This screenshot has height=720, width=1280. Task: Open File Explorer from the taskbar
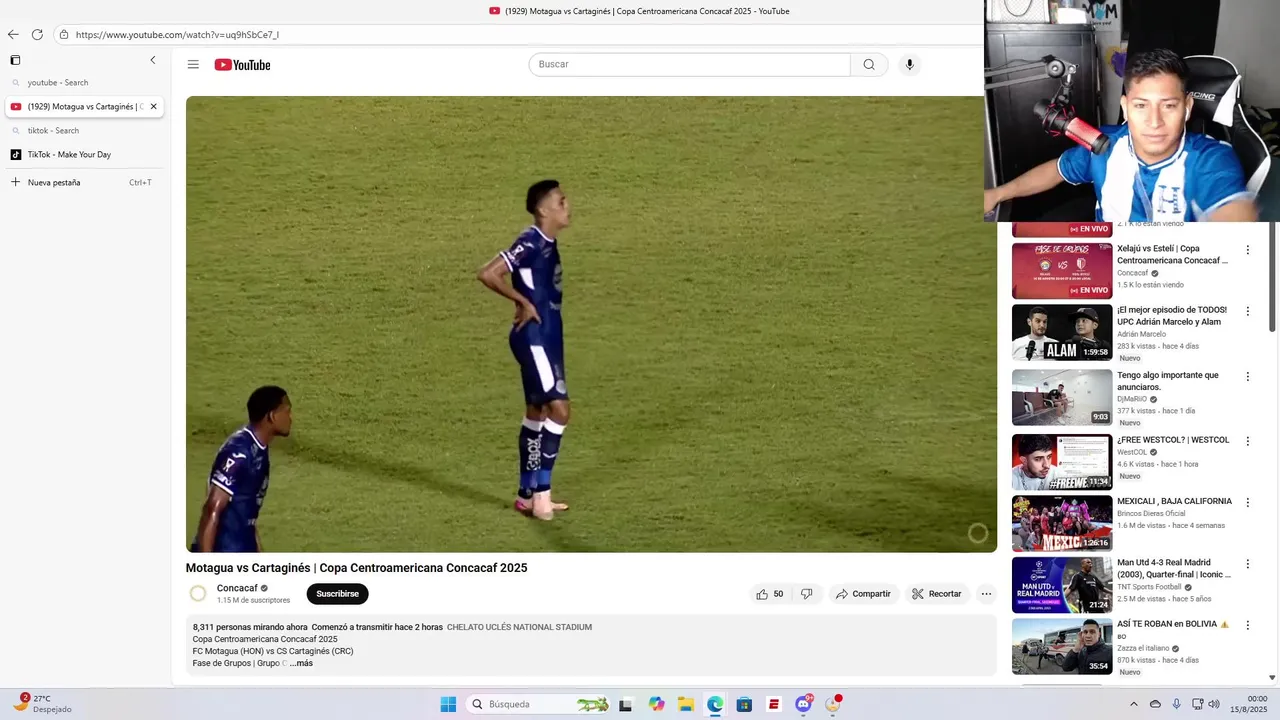click(x=685, y=704)
